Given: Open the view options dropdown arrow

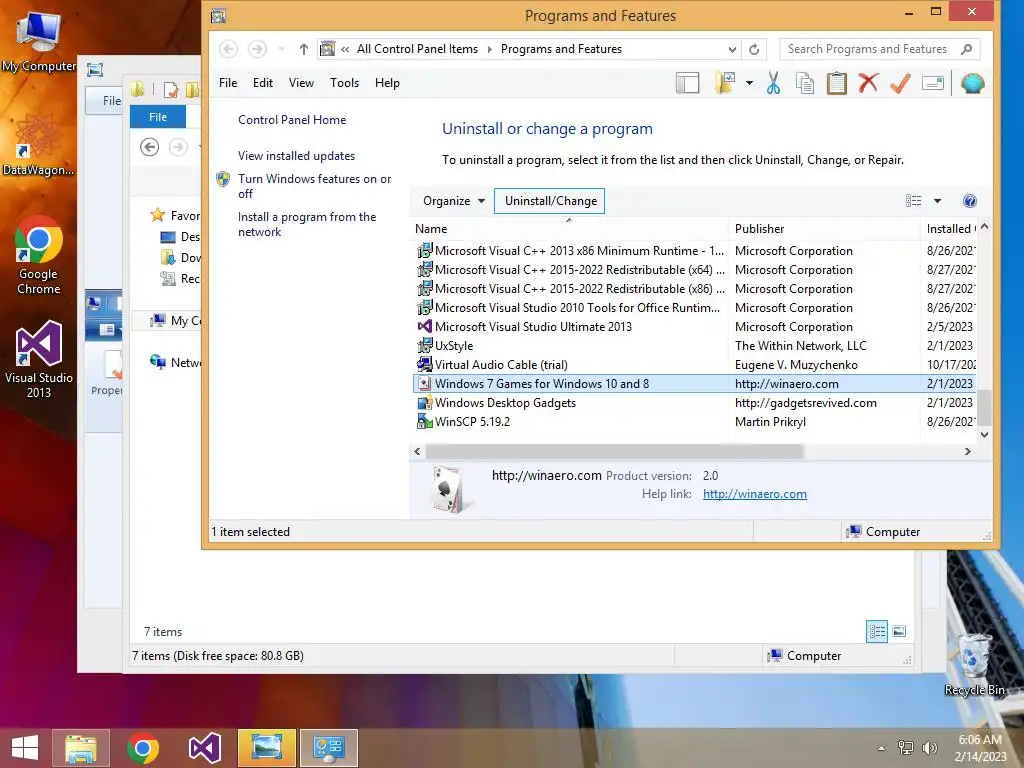Looking at the screenshot, I should click(937, 201).
